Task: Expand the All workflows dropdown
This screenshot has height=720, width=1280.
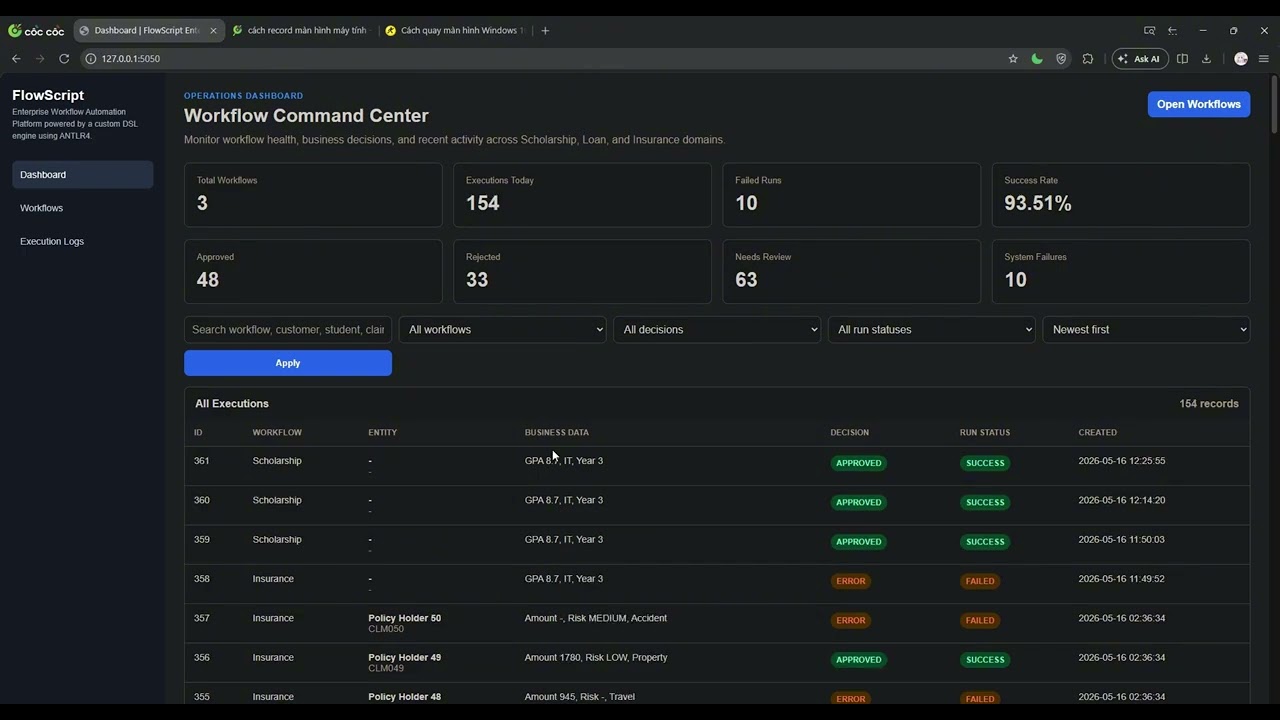Action: pos(502,329)
